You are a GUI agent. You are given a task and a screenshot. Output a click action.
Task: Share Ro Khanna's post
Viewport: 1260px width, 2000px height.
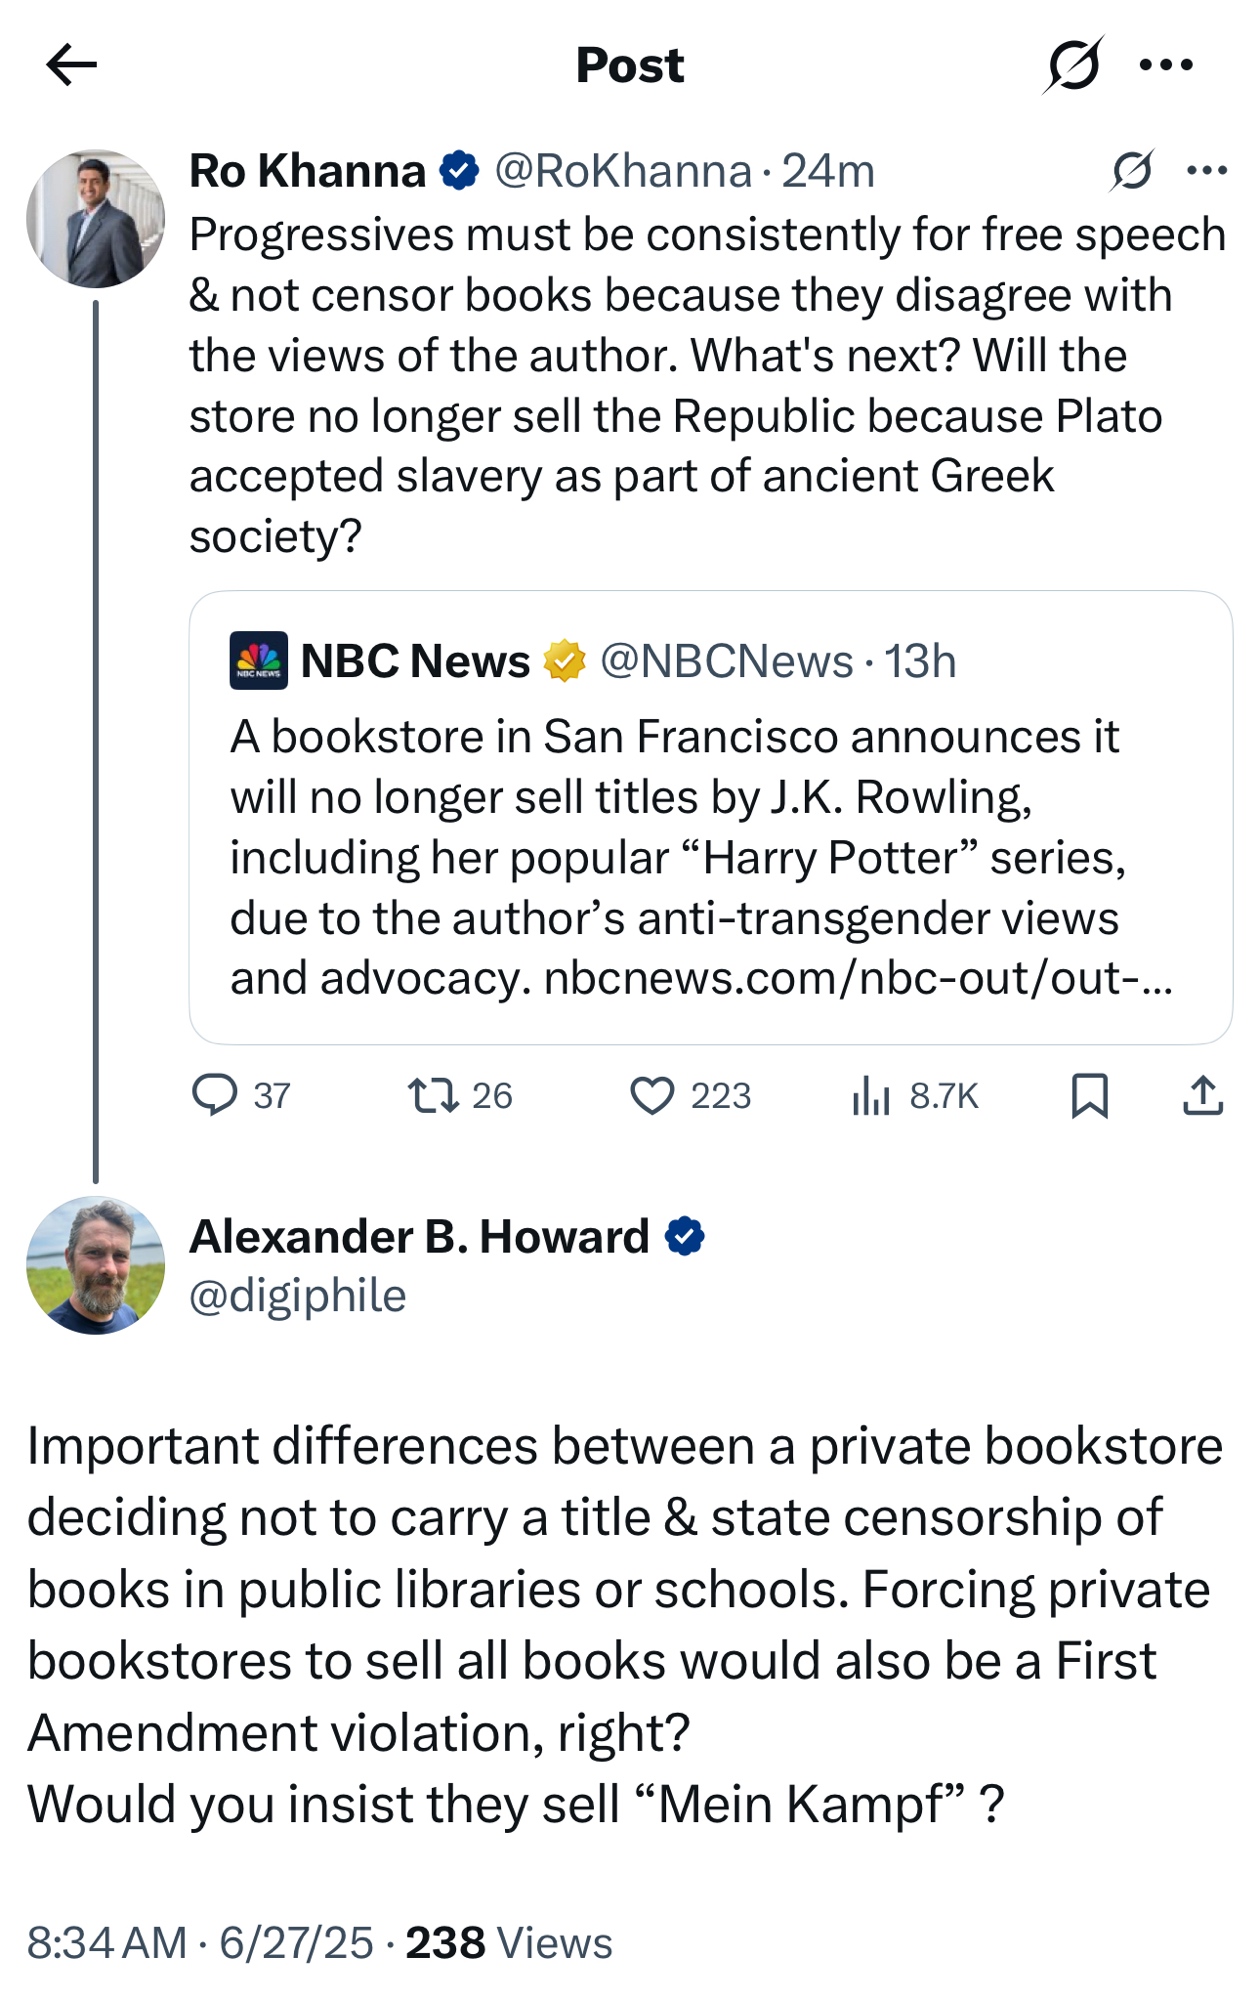coord(1203,1095)
